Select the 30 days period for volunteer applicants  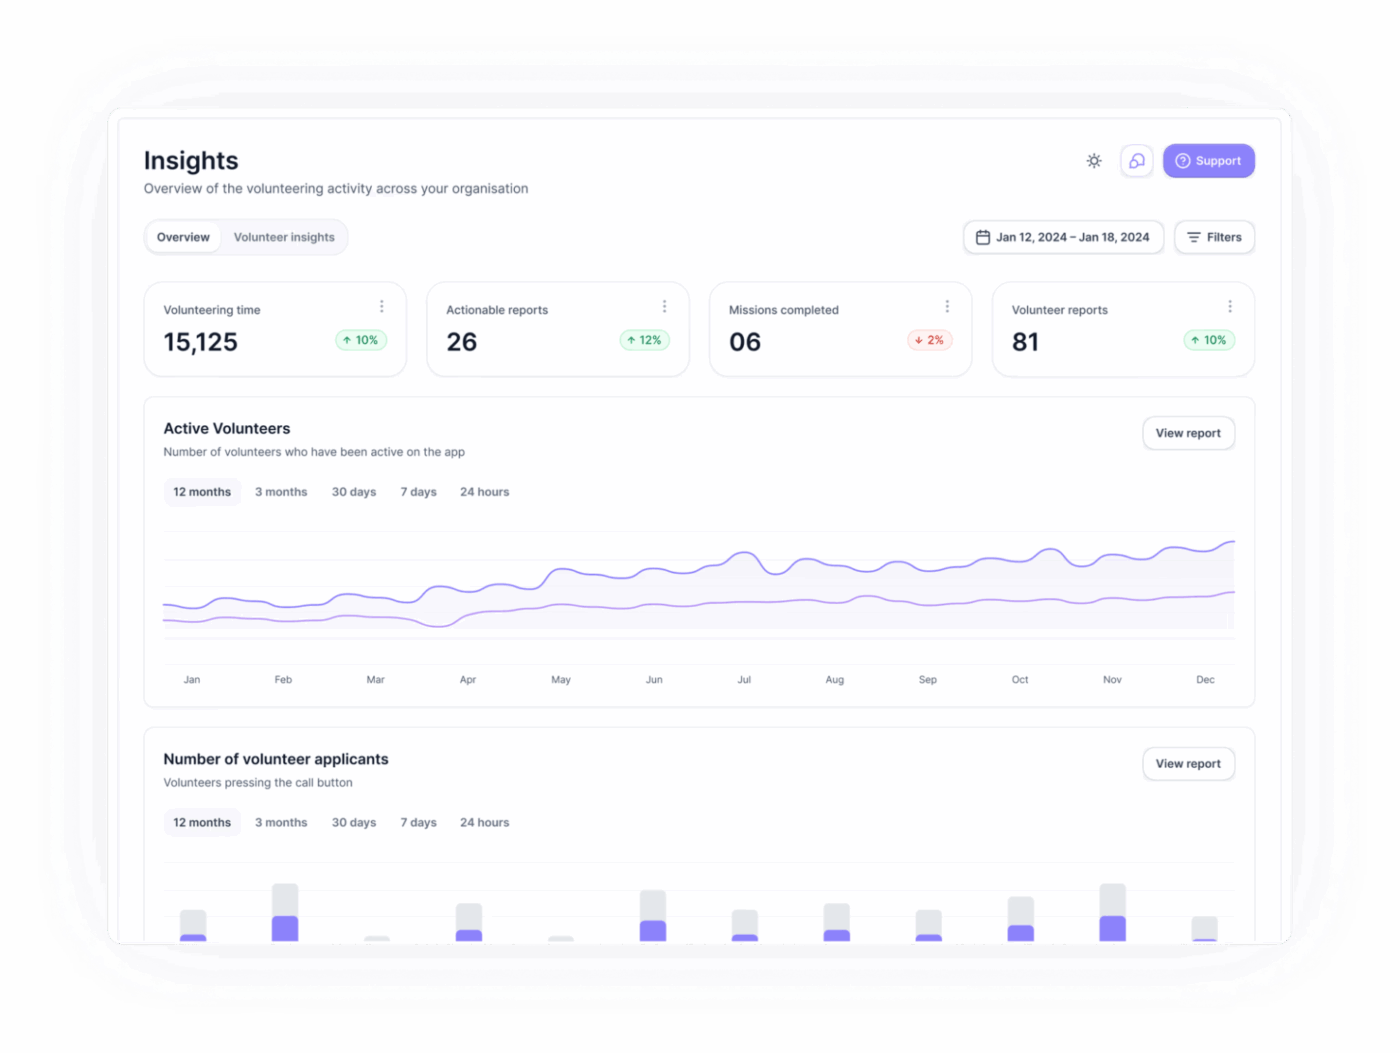(x=353, y=822)
